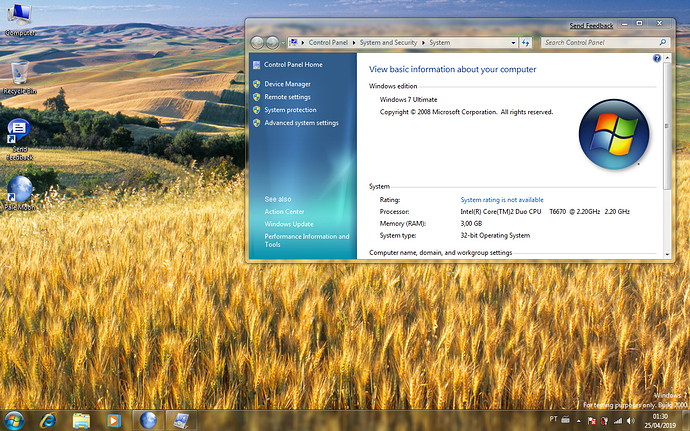690x431 pixels.
Task: Open Advanced system settings
Action: point(301,123)
